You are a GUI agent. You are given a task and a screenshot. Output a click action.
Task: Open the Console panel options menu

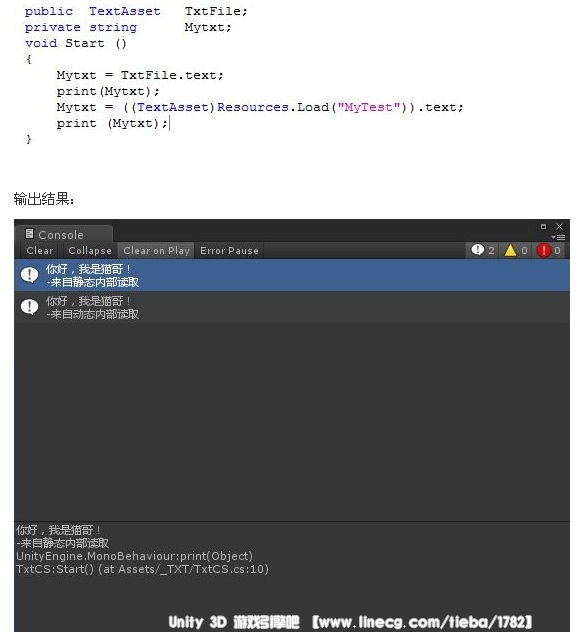pyautogui.click(x=558, y=237)
